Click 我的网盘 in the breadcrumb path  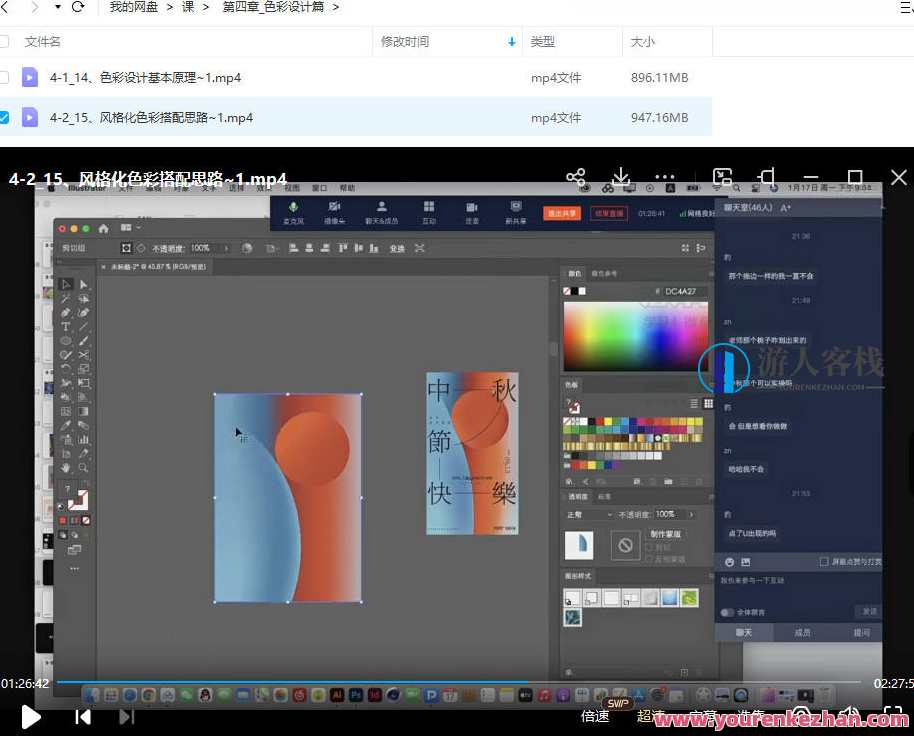(x=134, y=7)
